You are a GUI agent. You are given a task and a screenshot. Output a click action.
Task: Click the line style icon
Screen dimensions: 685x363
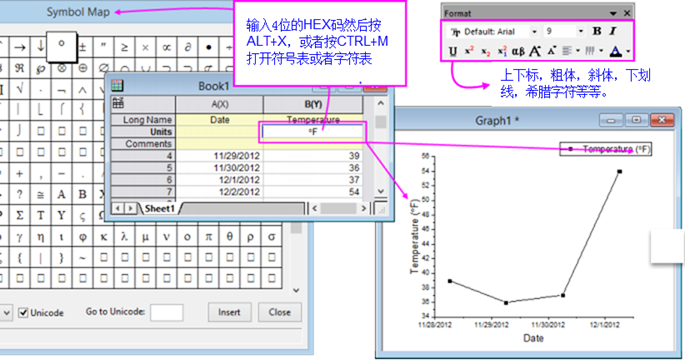pyautogui.click(x=590, y=51)
